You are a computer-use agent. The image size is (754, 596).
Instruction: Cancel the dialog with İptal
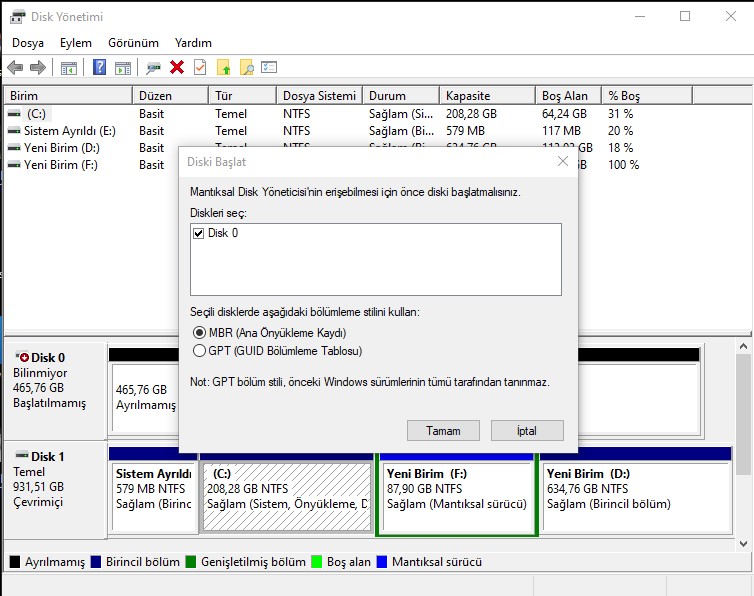[527, 431]
